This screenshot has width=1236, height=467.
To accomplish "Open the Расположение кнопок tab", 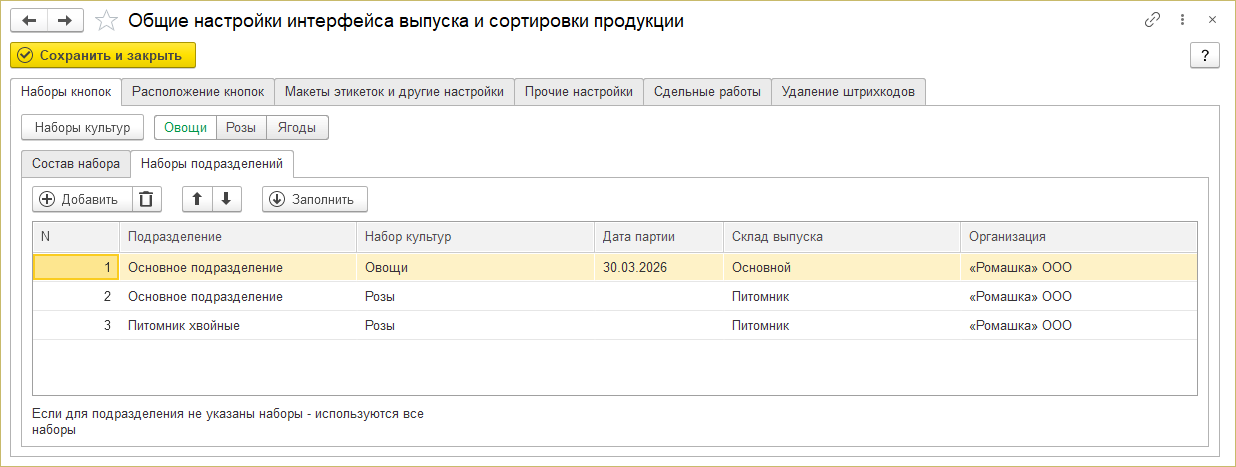I will click(198, 92).
